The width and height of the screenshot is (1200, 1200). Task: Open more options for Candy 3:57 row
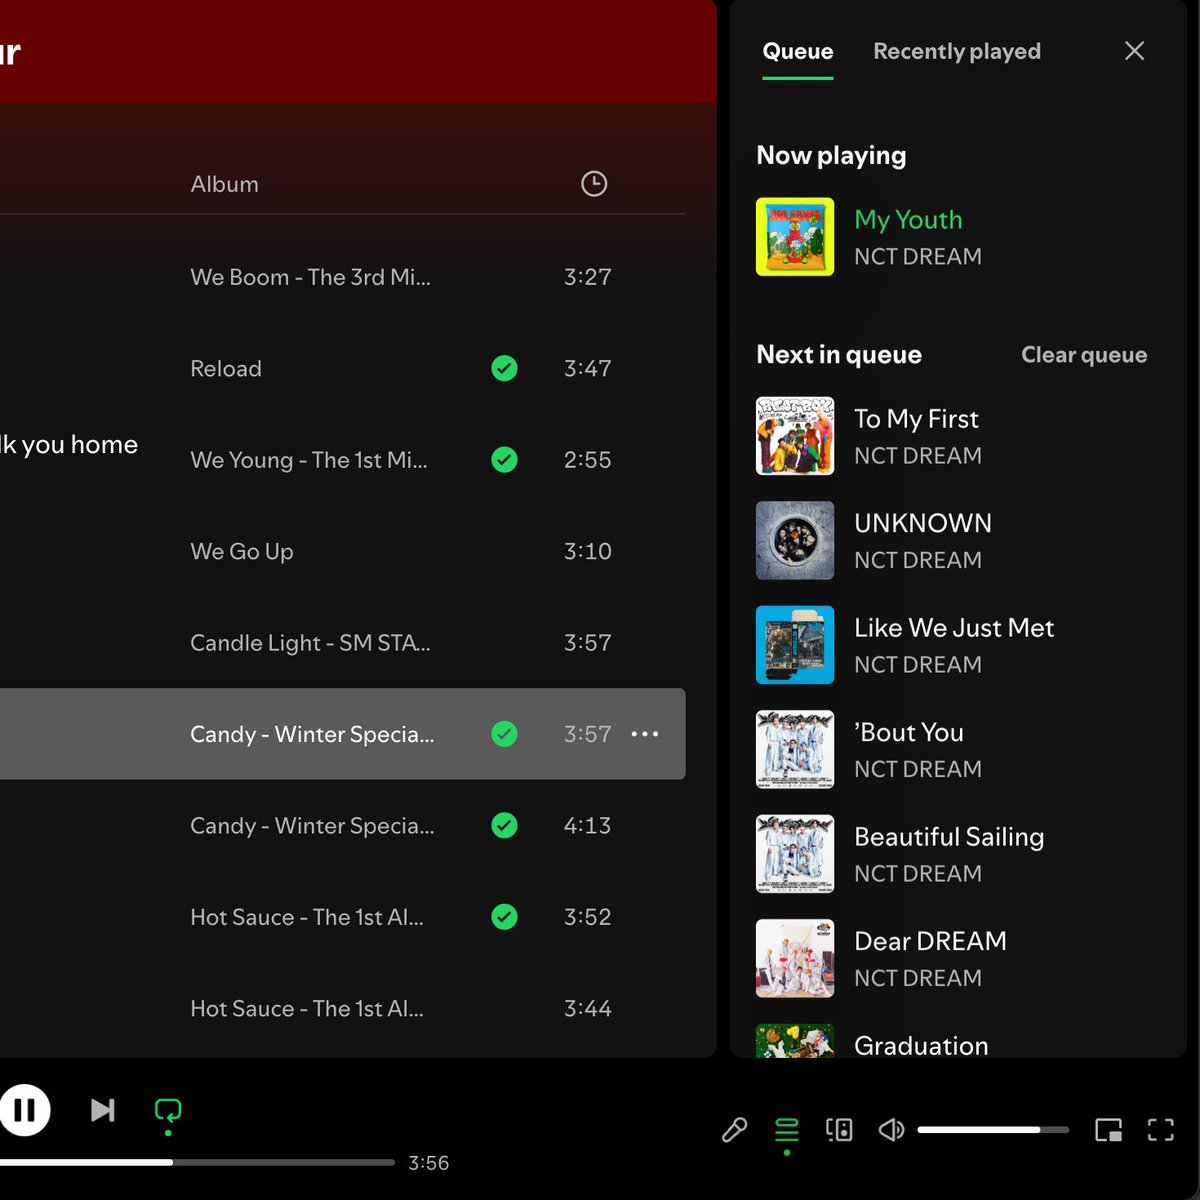(x=645, y=734)
